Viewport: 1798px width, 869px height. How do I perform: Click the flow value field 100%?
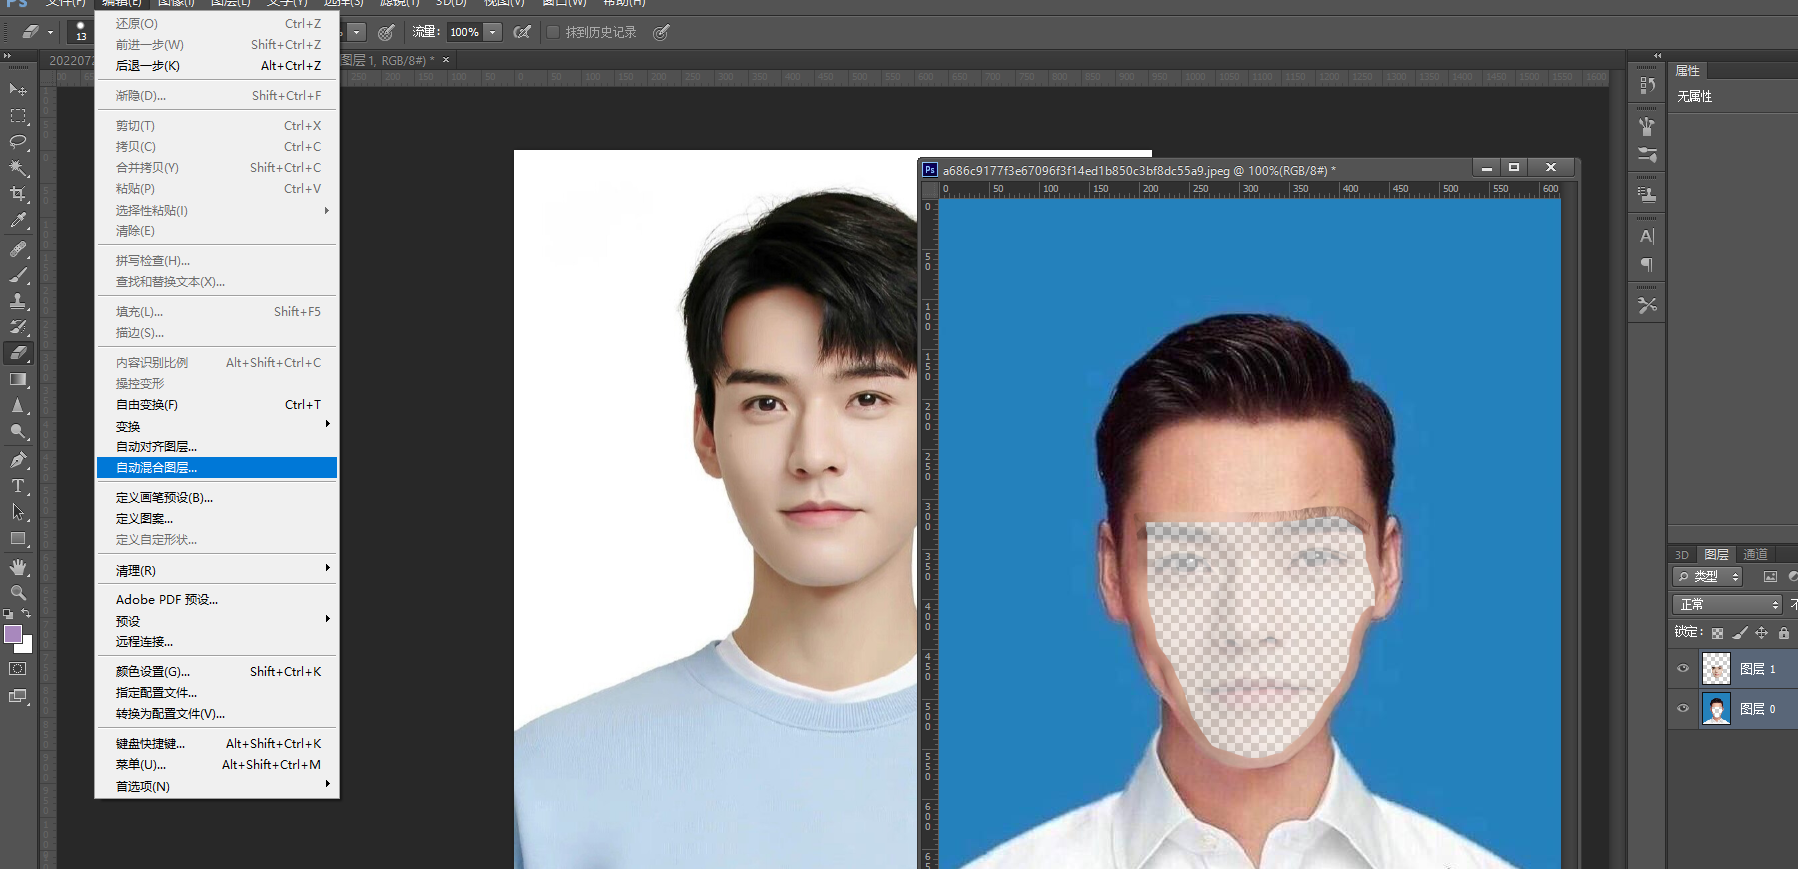point(465,32)
